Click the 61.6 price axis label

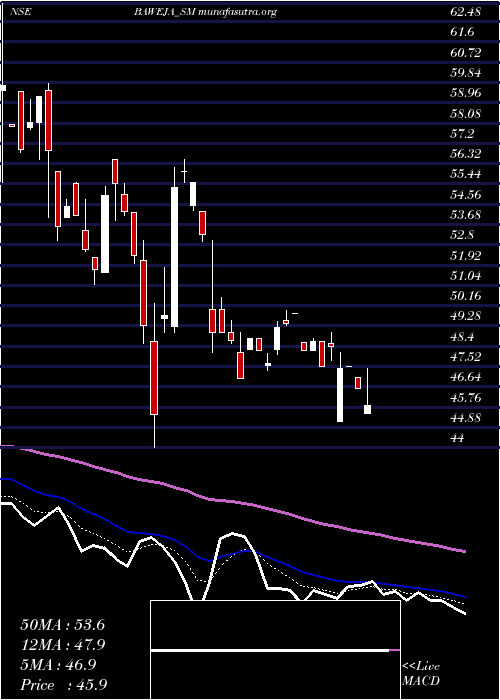[462, 32]
